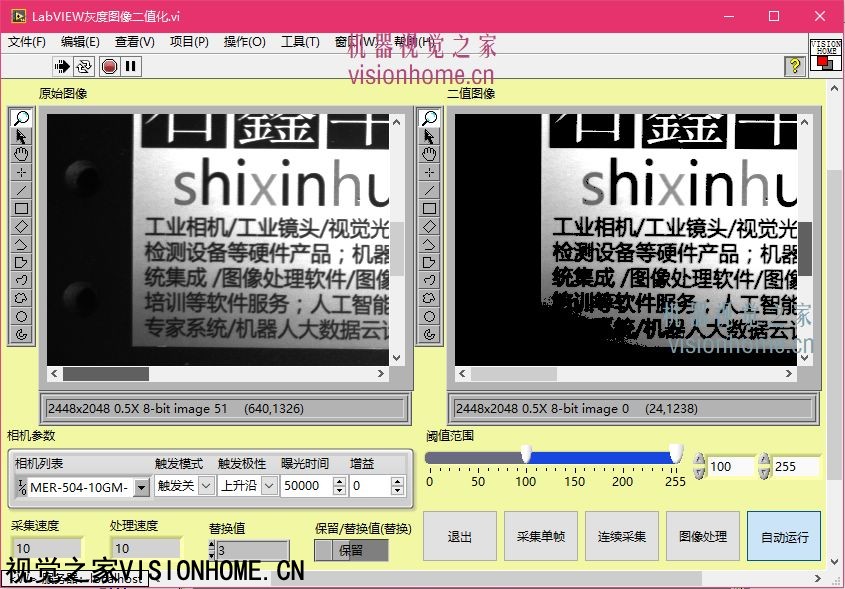This screenshot has width=845, height=589.
Task: Expand the 触发模式 dropdown
Action: 206,486
